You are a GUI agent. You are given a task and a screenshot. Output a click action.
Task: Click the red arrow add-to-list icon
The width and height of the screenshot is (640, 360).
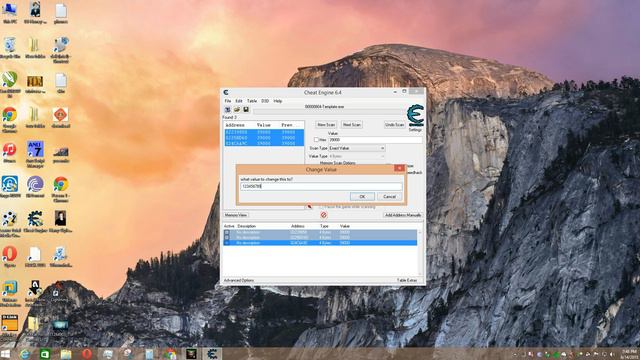309,207
